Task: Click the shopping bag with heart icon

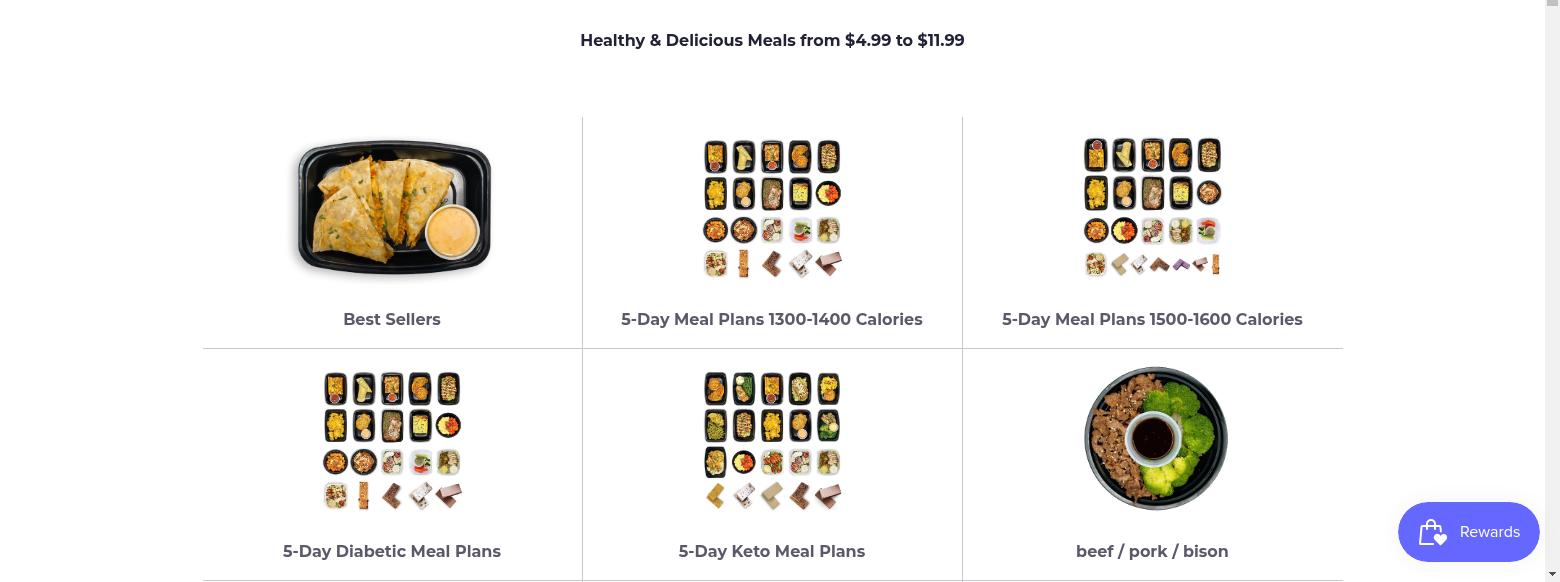Action: [1432, 532]
